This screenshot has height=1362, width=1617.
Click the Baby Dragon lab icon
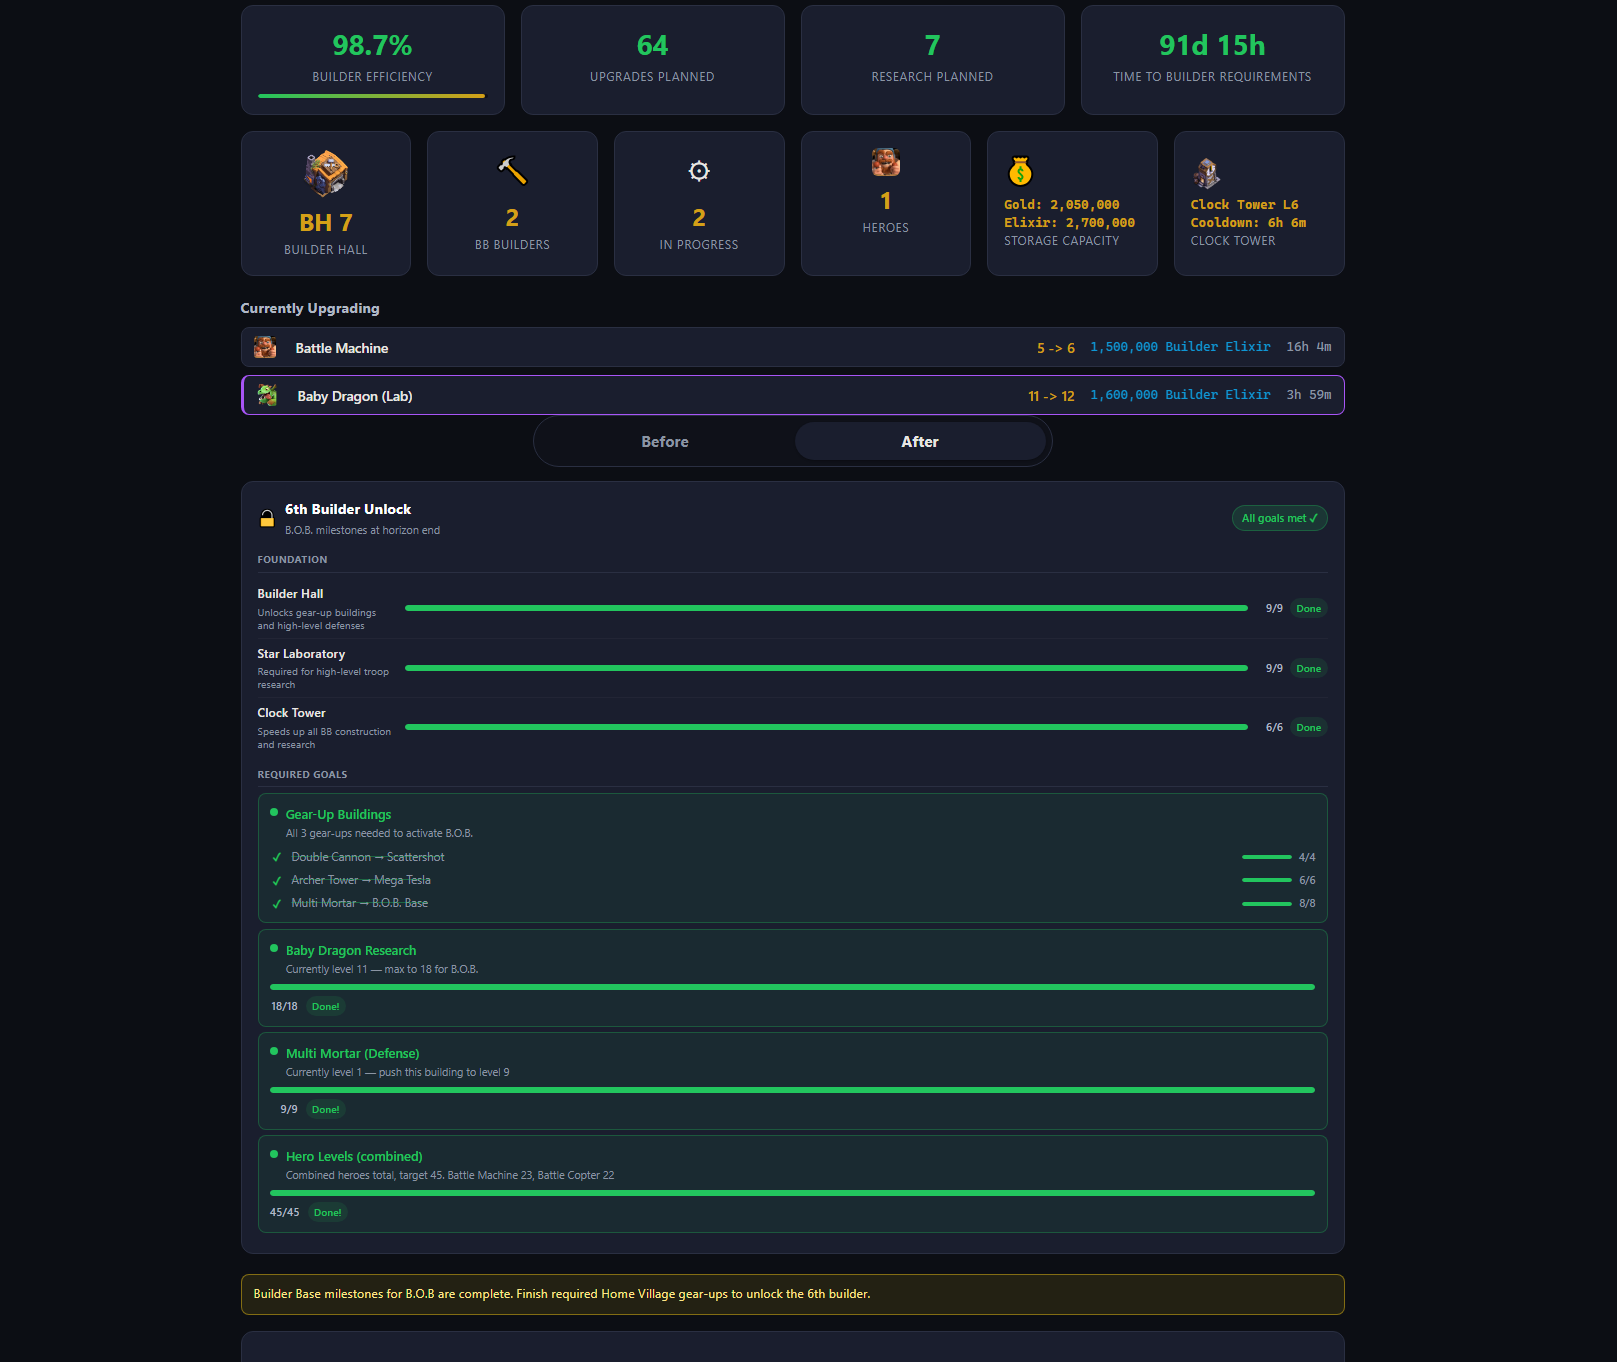point(267,396)
